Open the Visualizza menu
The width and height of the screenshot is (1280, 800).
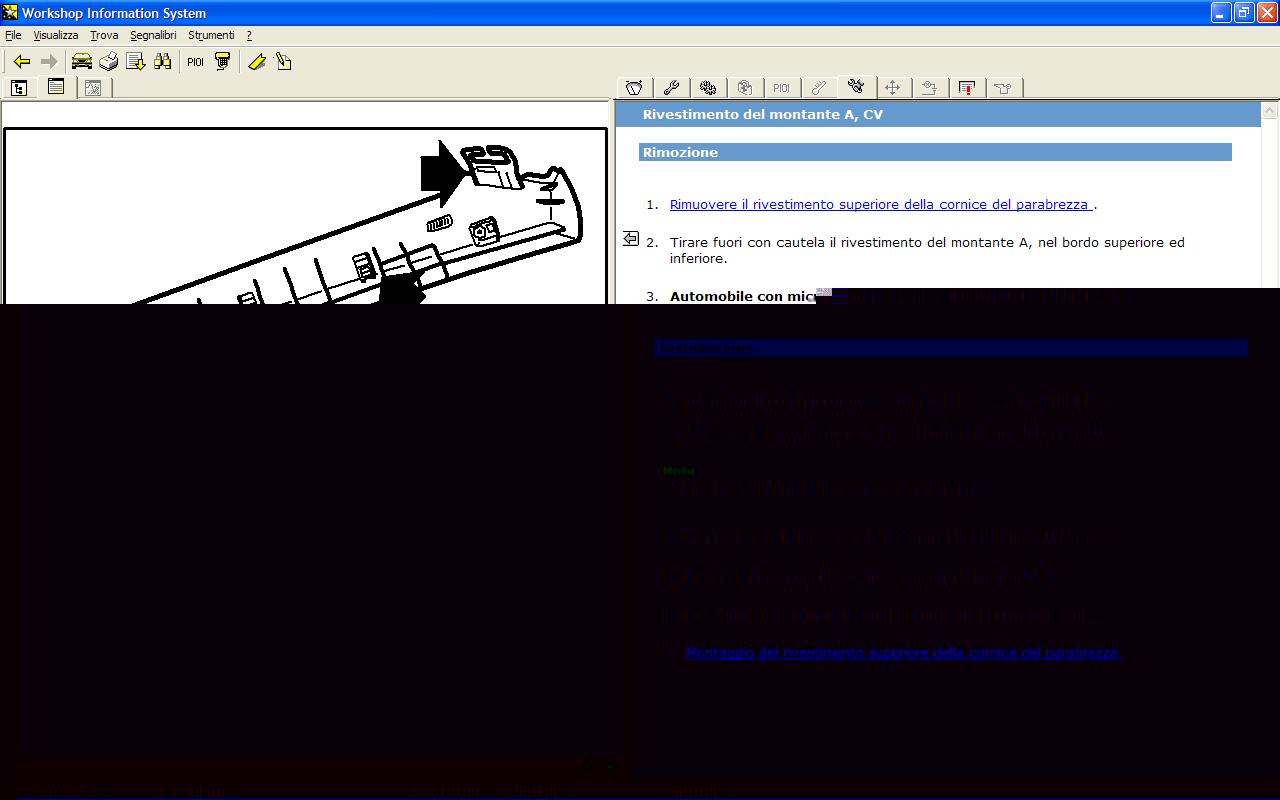click(x=55, y=35)
